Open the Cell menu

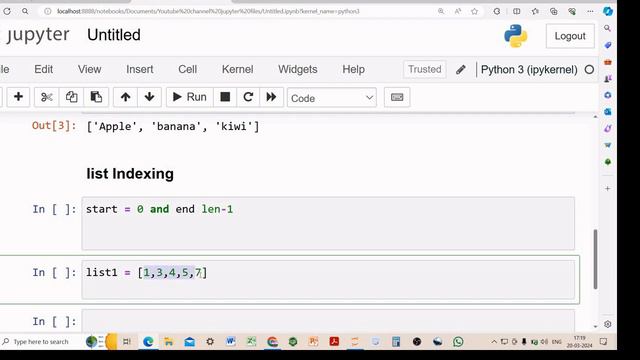(x=187, y=69)
